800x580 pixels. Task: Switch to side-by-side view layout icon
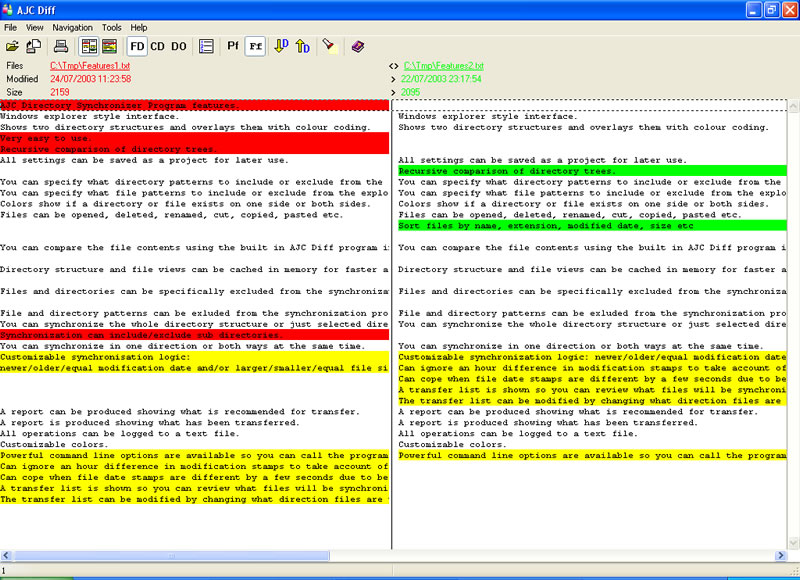pos(88,46)
